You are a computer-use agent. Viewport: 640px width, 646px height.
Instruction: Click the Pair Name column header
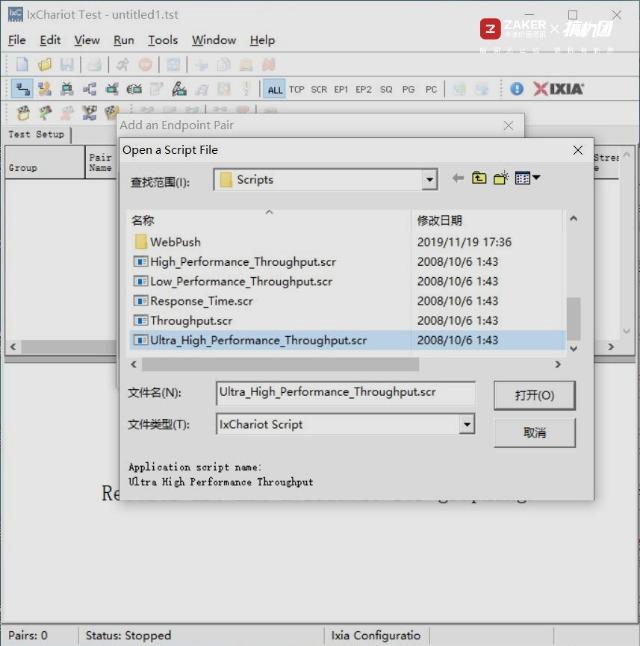point(101,162)
